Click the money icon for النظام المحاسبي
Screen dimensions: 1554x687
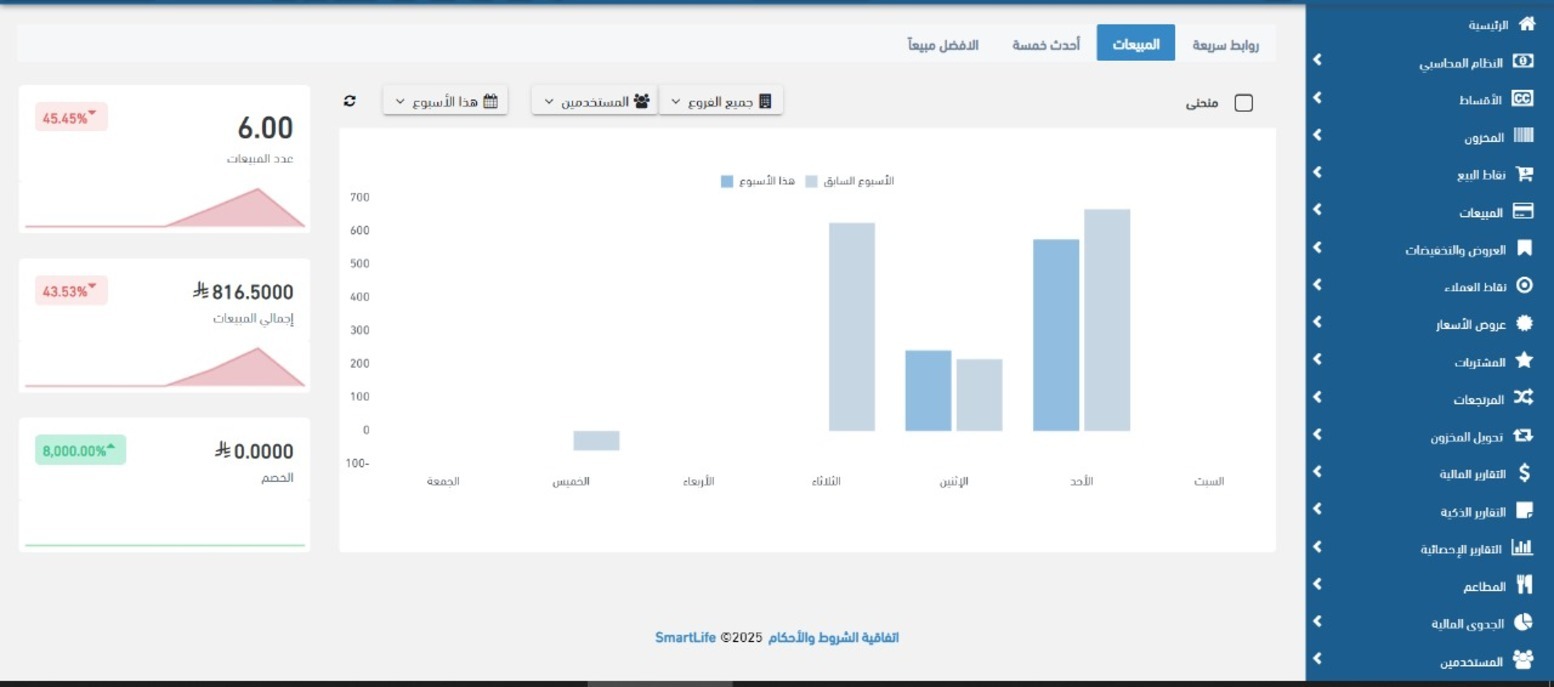[1522, 62]
